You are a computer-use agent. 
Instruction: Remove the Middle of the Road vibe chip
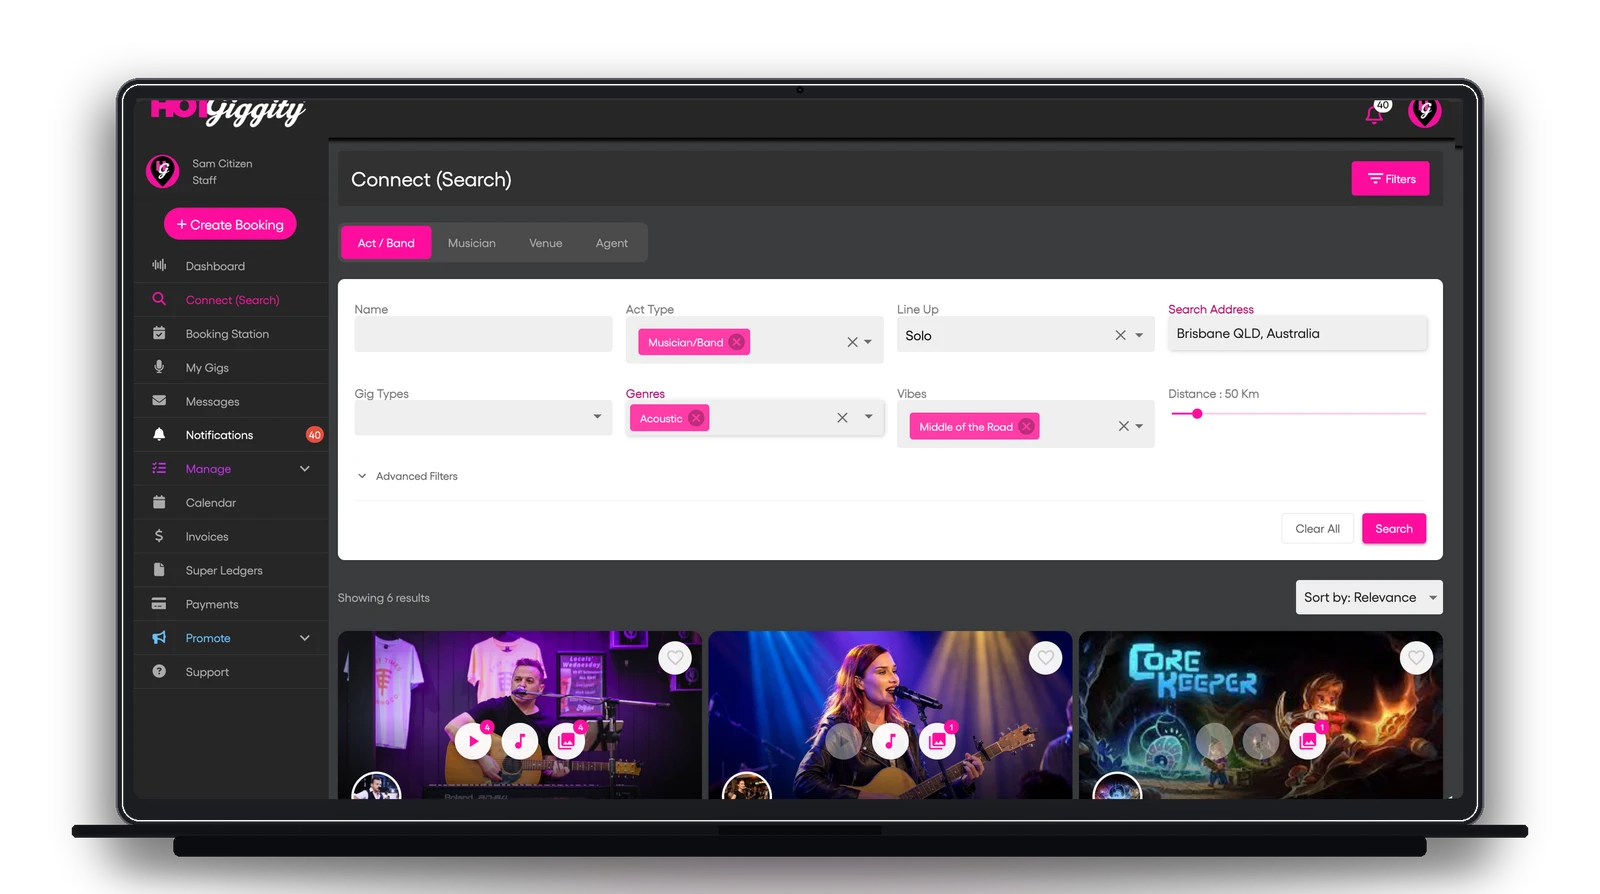(1026, 427)
